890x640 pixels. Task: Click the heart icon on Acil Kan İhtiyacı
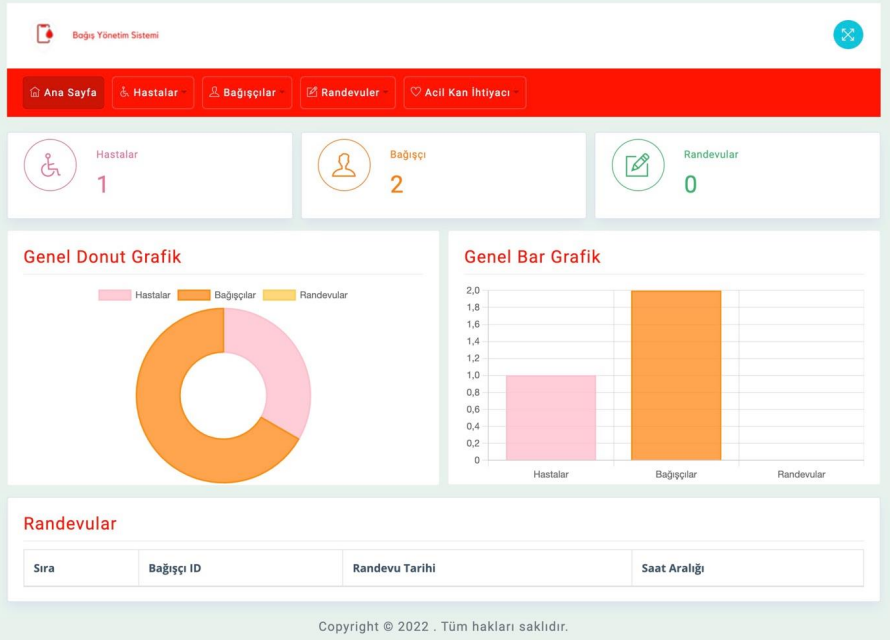tap(416, 92)
